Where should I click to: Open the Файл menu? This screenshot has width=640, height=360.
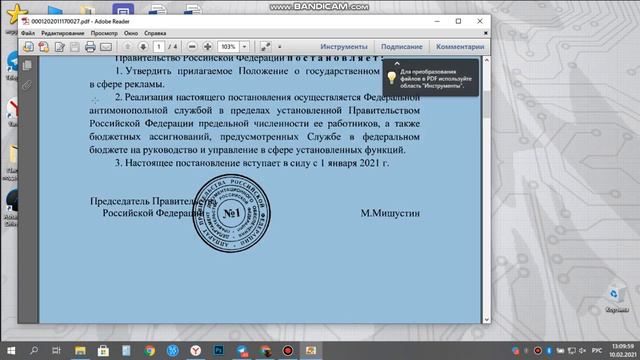click(28, 33)
